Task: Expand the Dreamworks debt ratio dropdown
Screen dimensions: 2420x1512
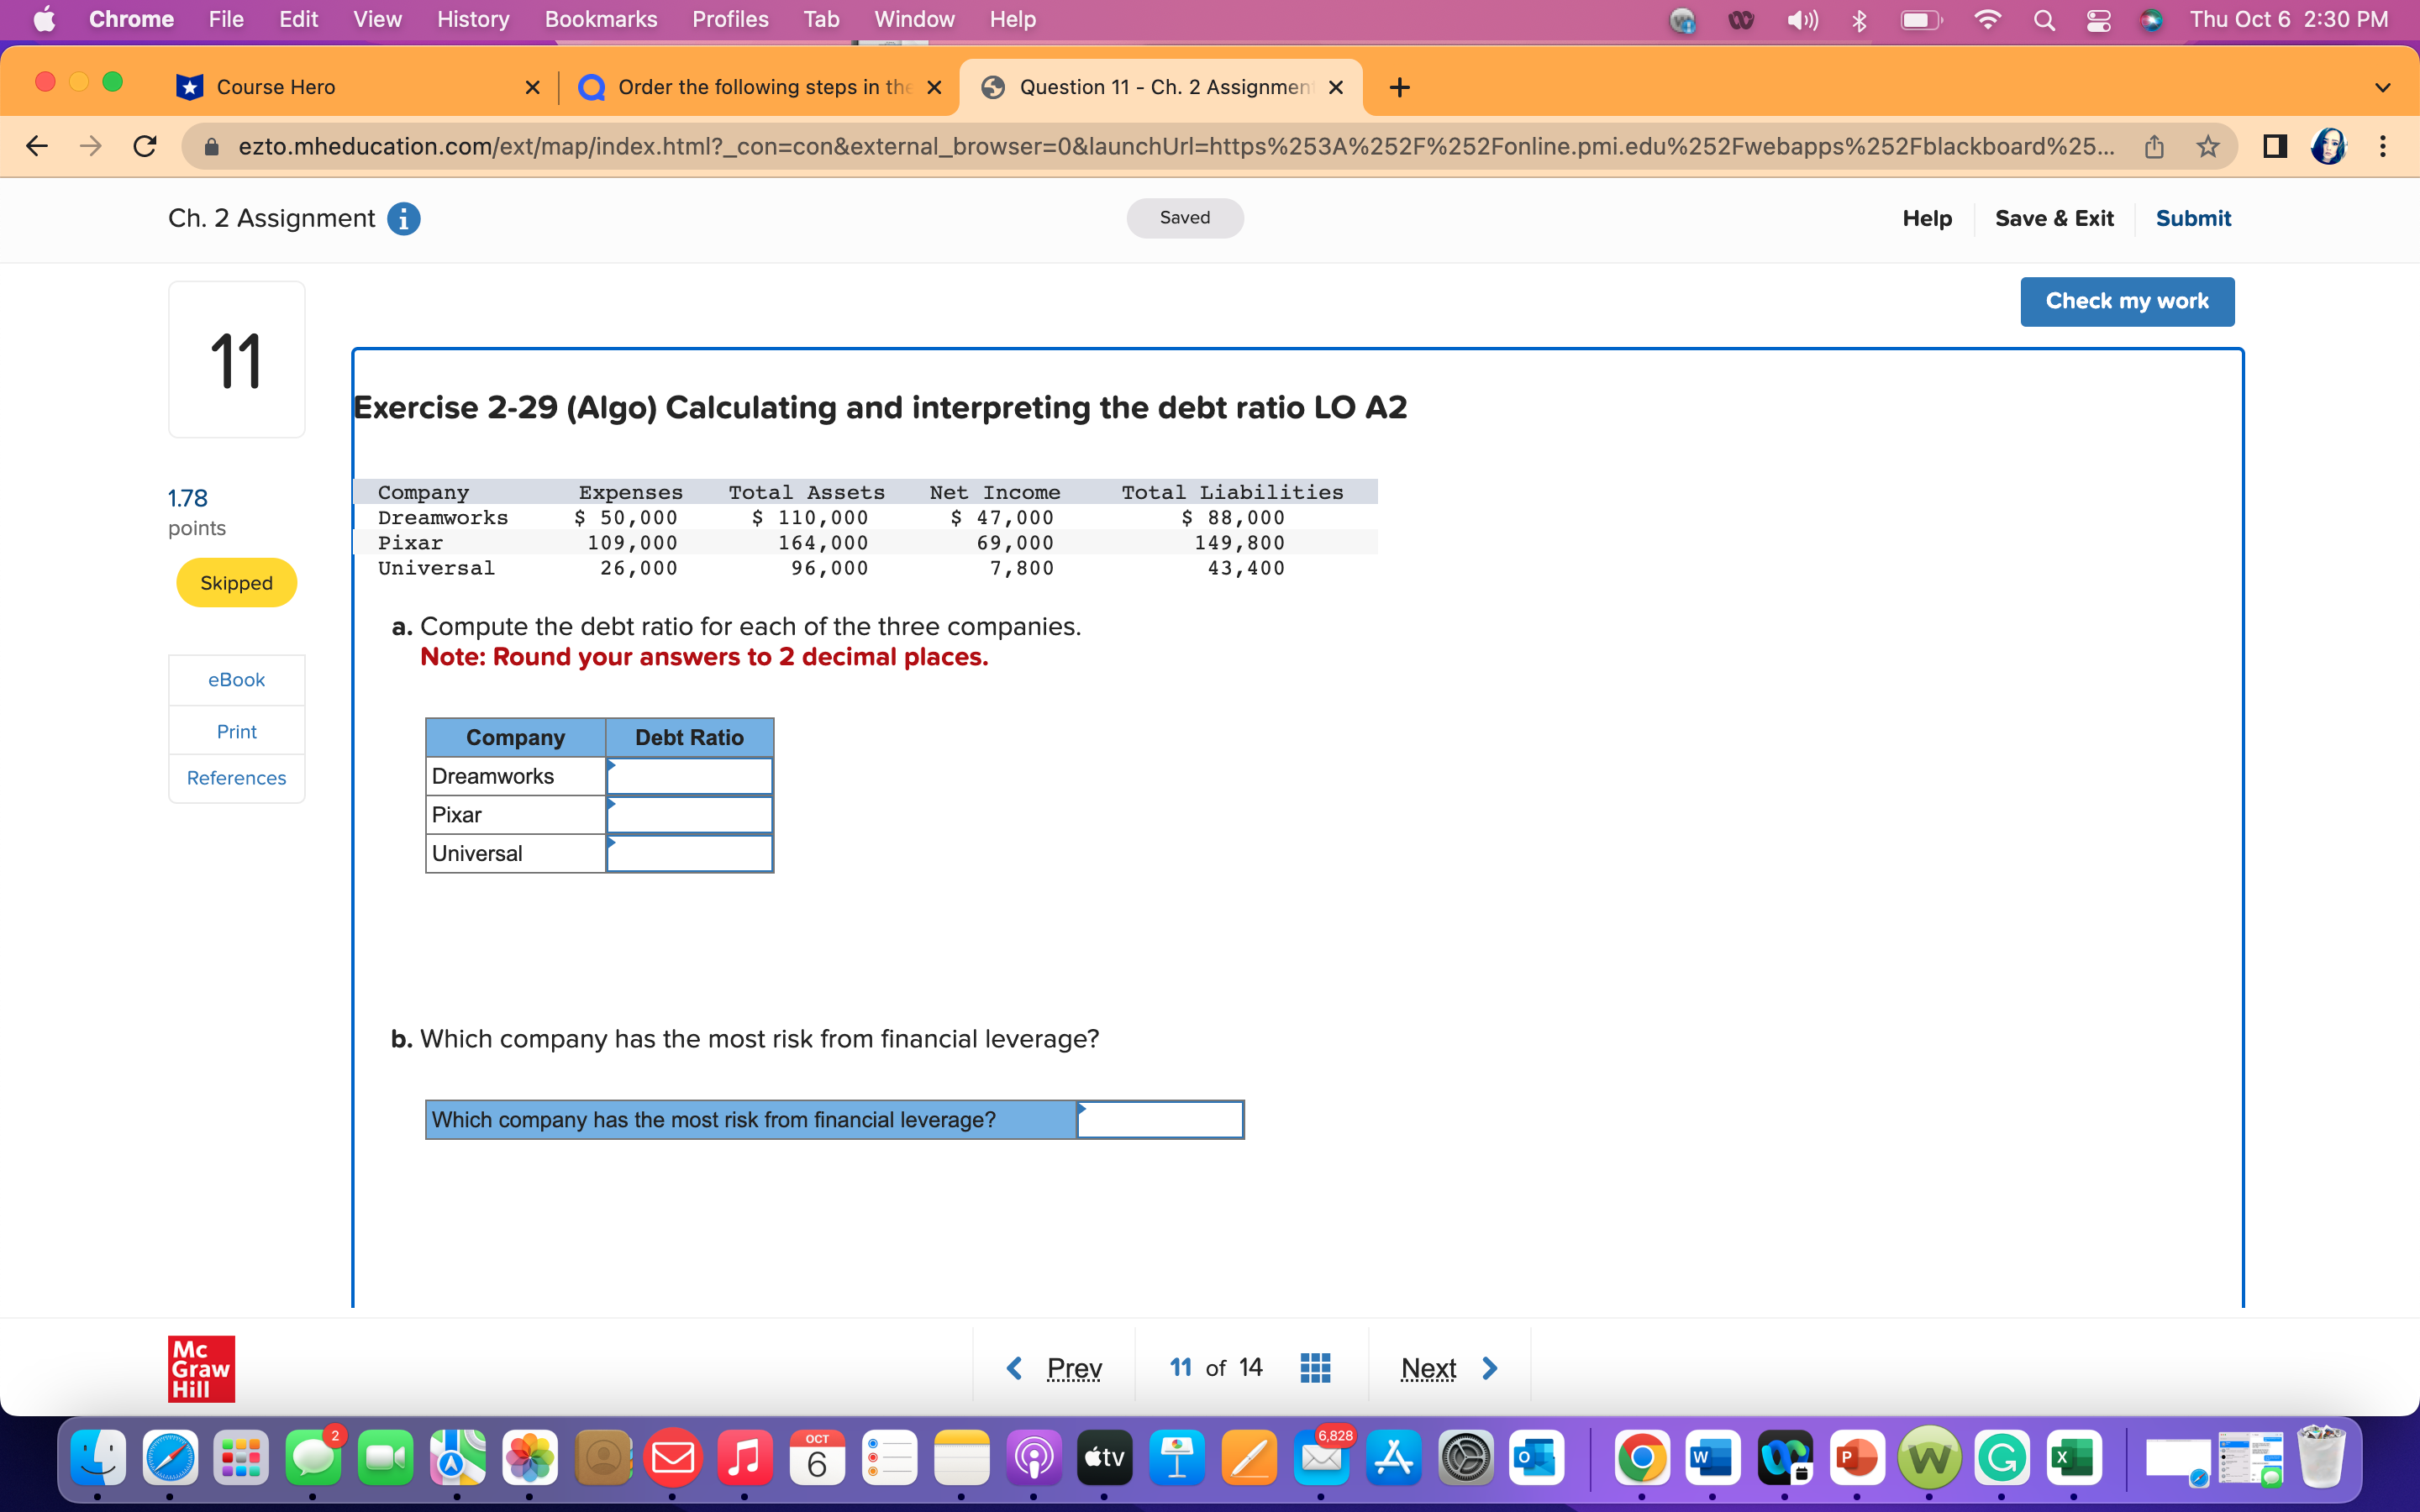Action: (613, 767)
